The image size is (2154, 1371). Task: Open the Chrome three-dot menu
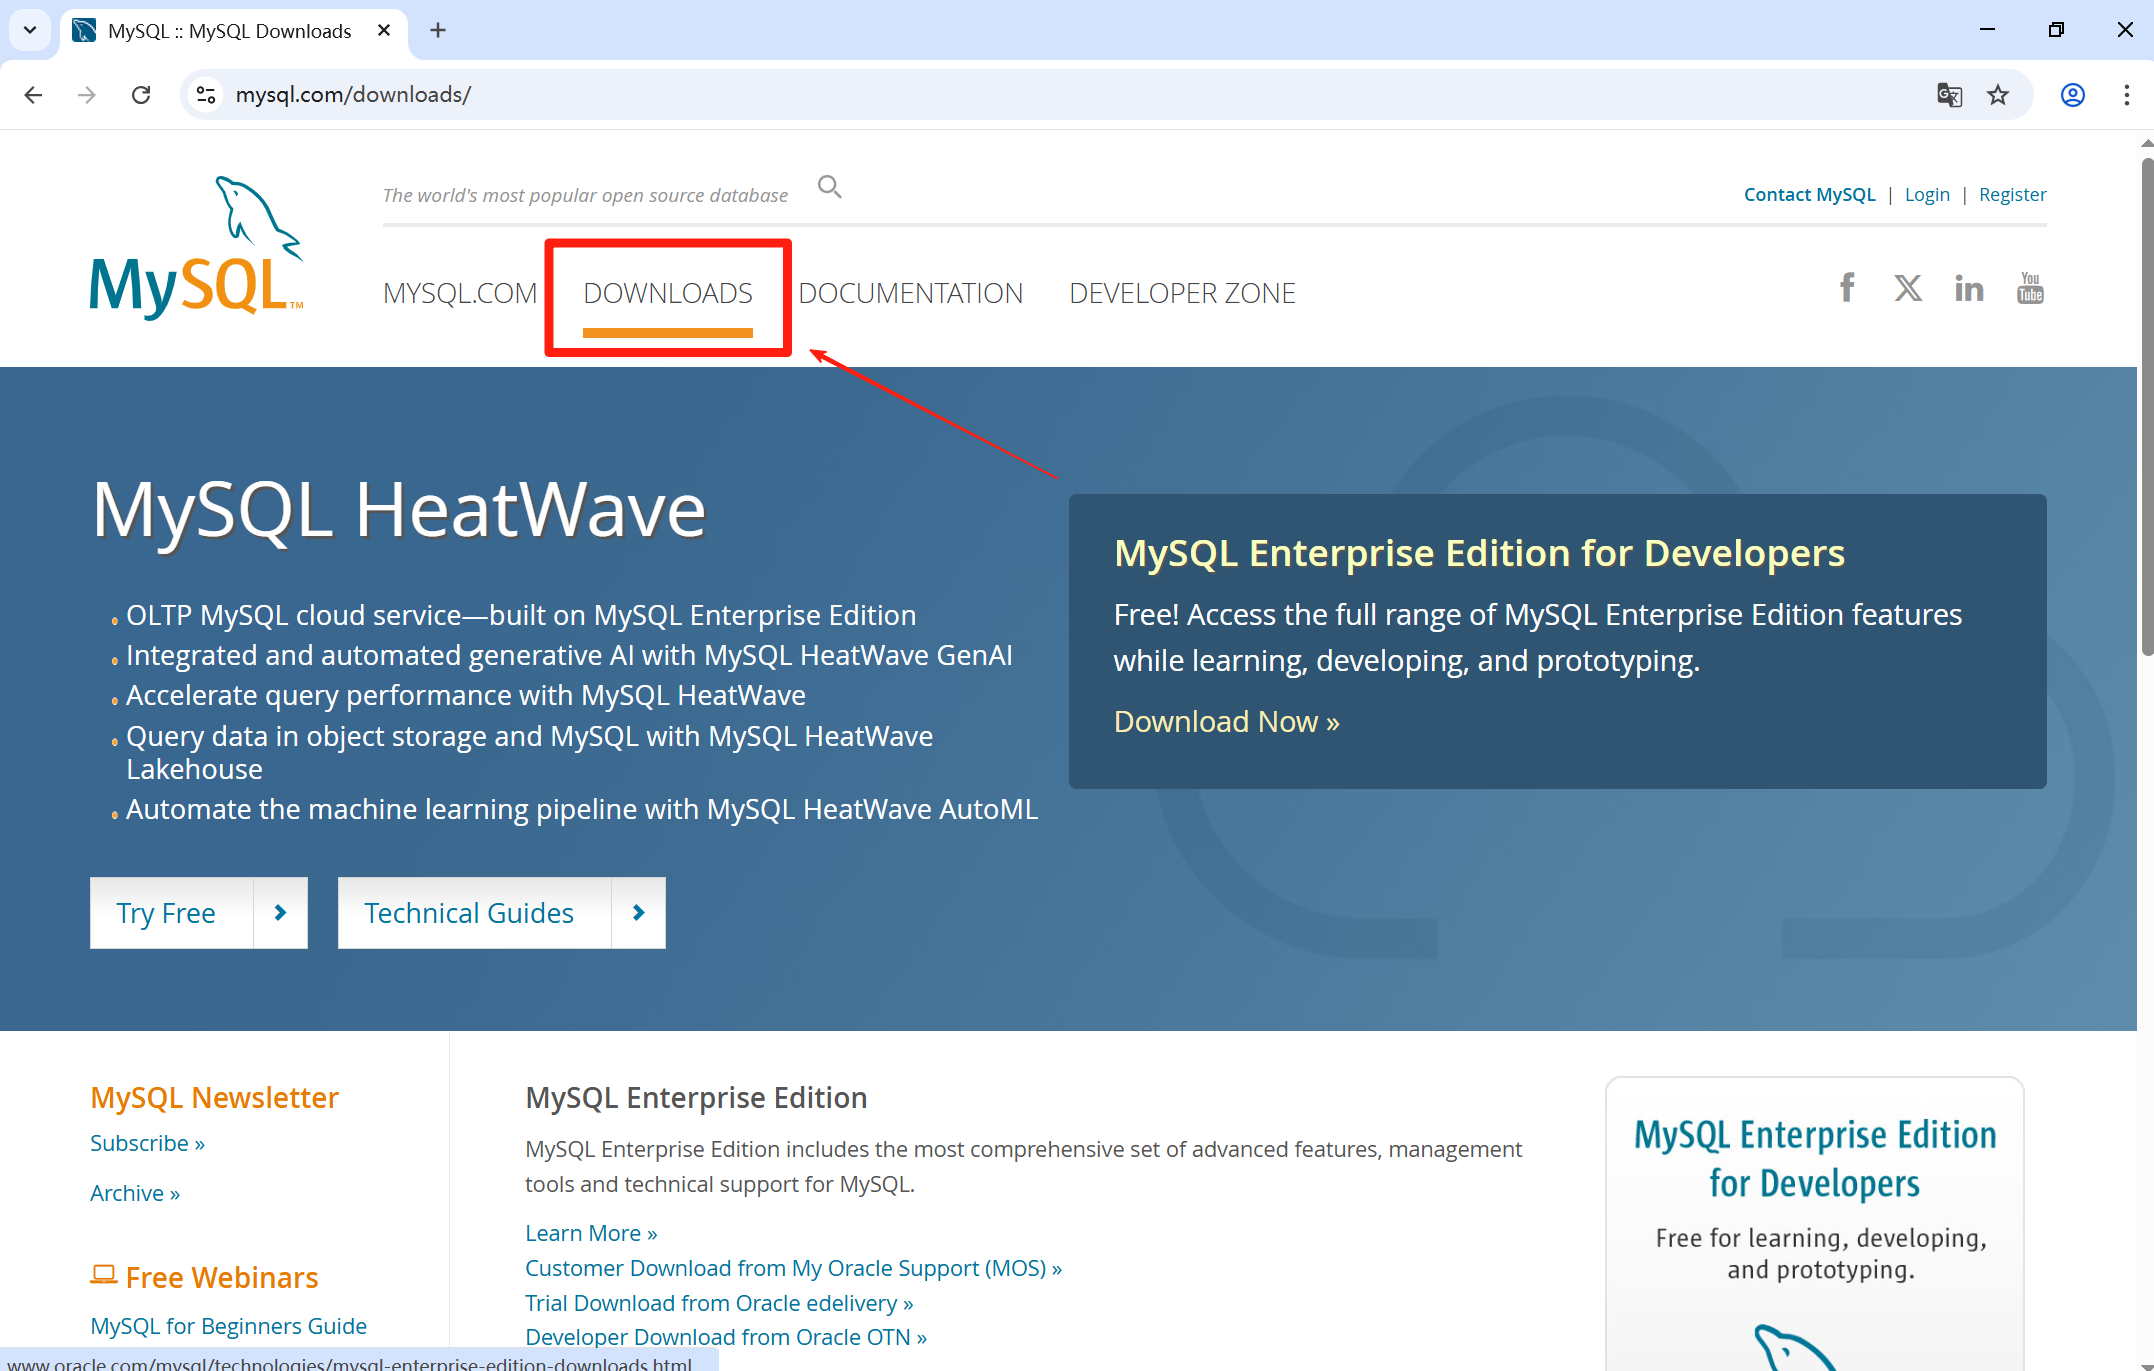point(2127,95)
